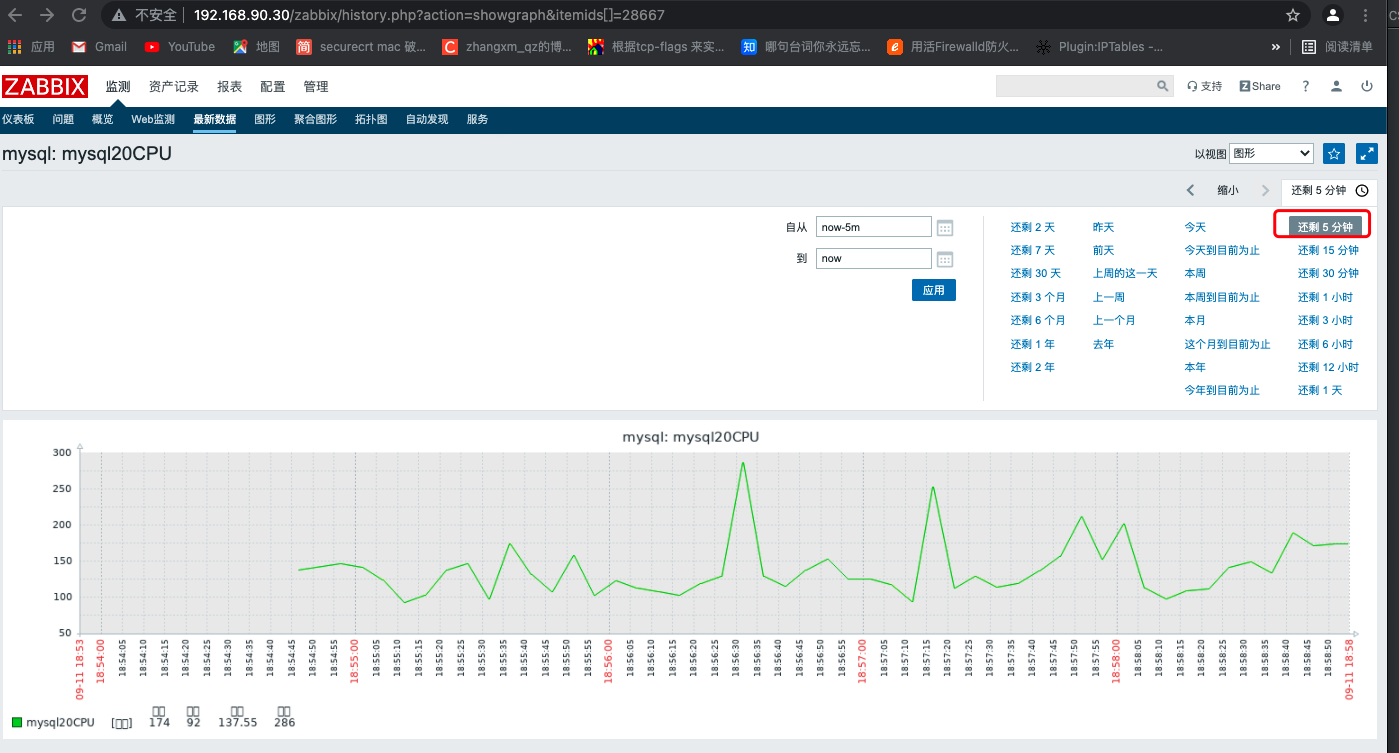Open the help question mark icon
Image resolution: width=1399 pixels, height=753 pixels.
point(1305,86)
